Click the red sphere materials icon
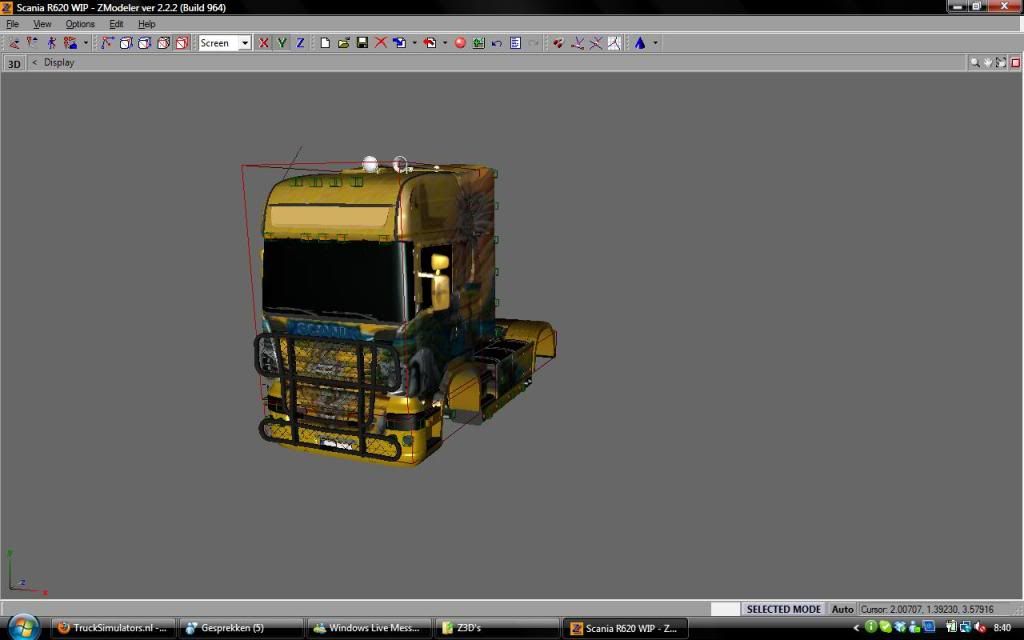The width and height of the screenshot is (1024, 640). click(x=460, y=43)
